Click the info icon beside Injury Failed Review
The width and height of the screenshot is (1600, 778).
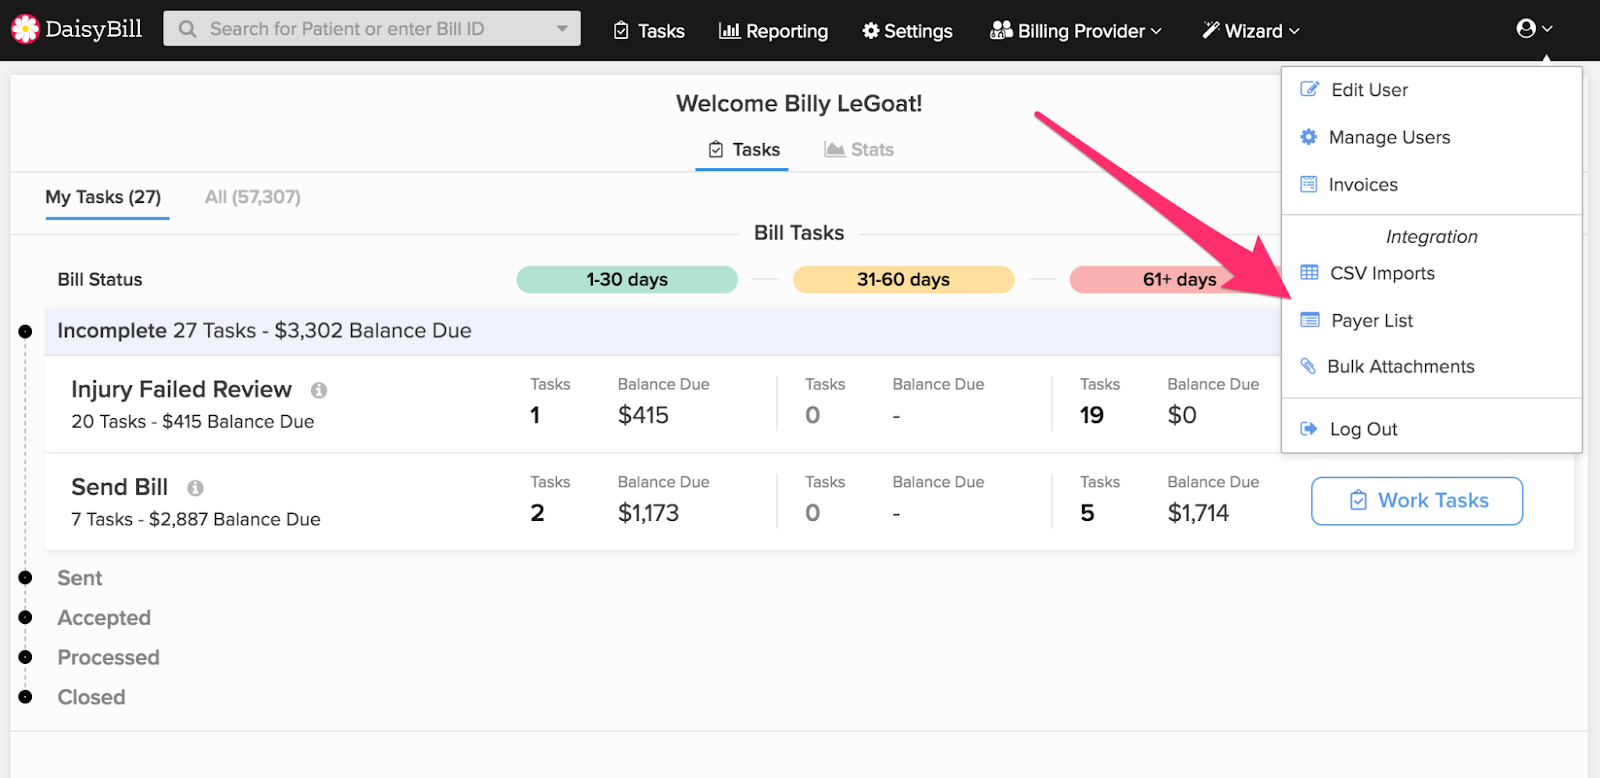319,390
